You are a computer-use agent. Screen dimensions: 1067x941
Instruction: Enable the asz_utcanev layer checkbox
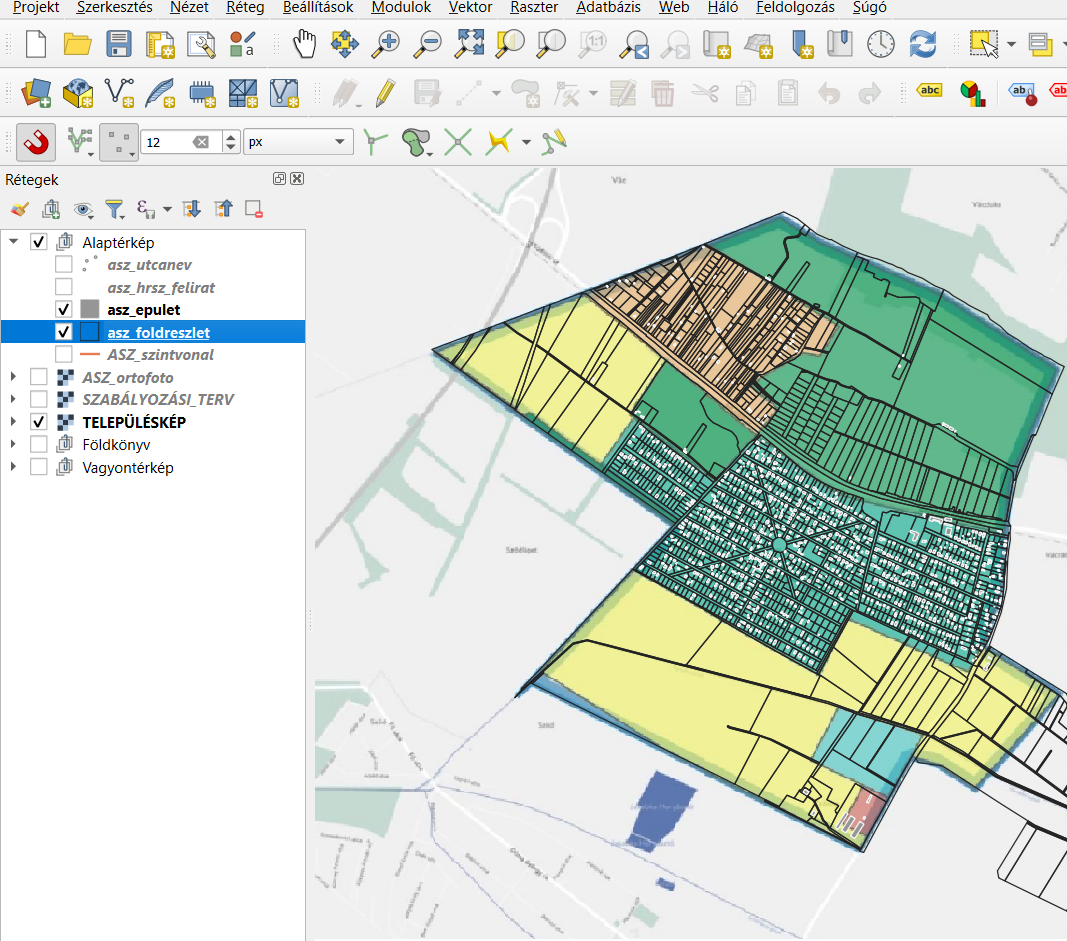(x=64, y=265)
